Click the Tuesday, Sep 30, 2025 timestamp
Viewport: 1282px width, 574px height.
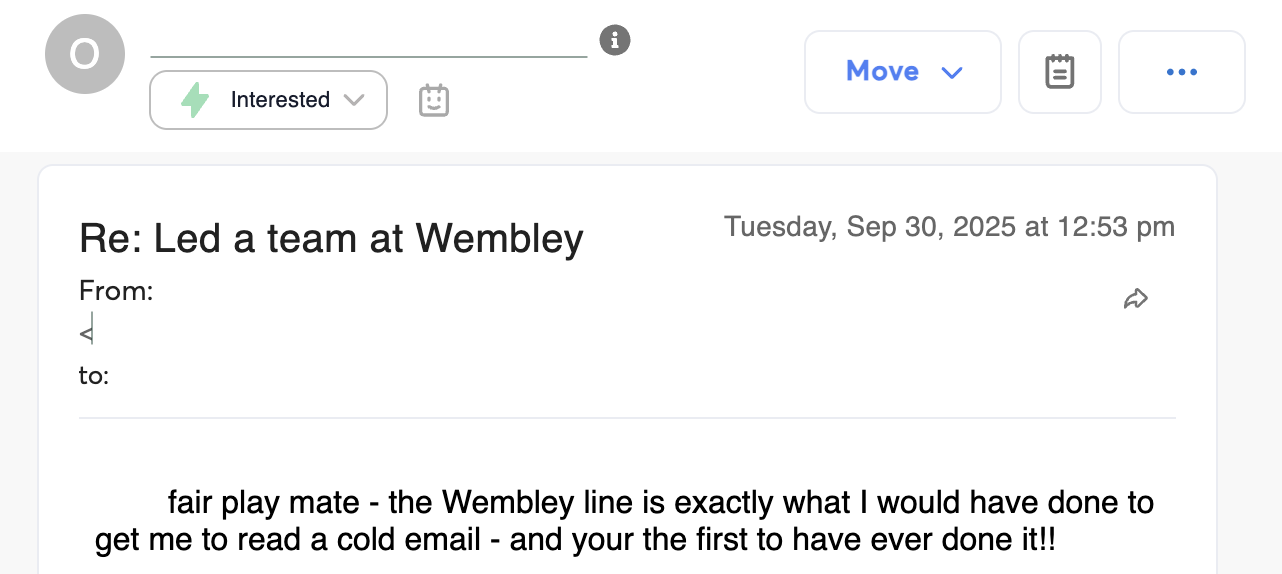tap(949, 227)
